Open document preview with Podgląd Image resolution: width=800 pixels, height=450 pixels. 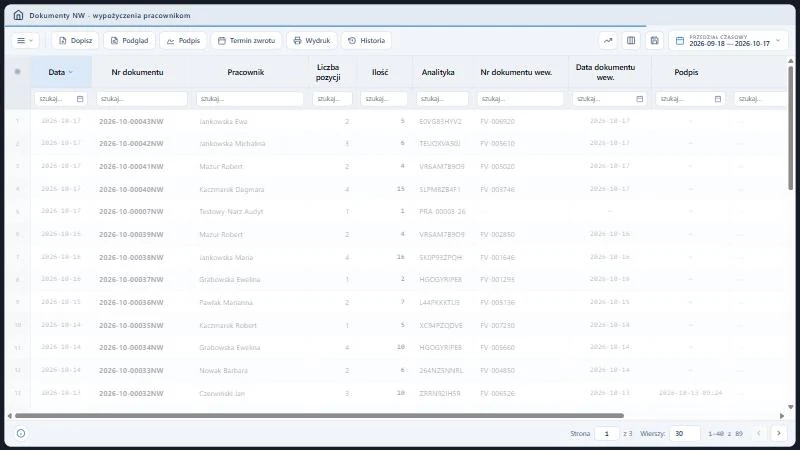coord(129,40)
